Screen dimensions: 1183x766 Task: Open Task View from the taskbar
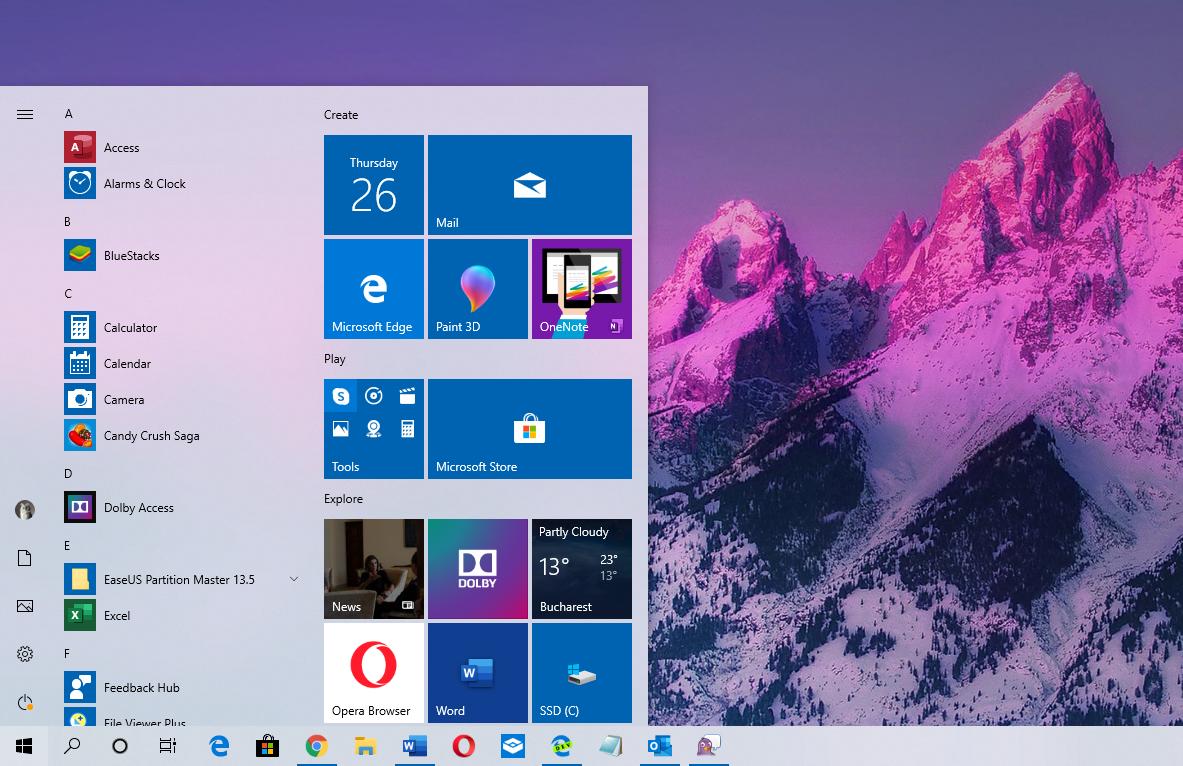(167, 746)
